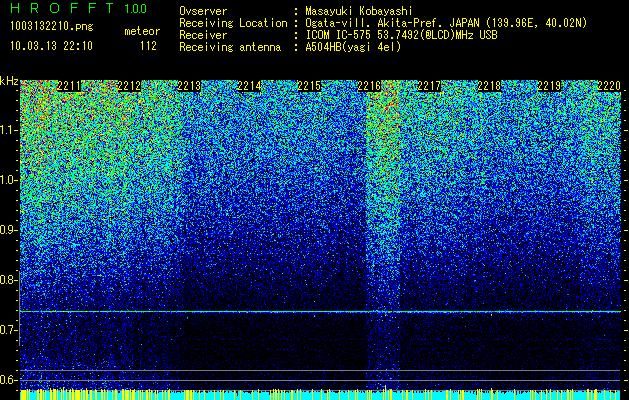Click the HROFFT 1.0.0 title text
Screen dimensions: 629x400
(79, 8)
